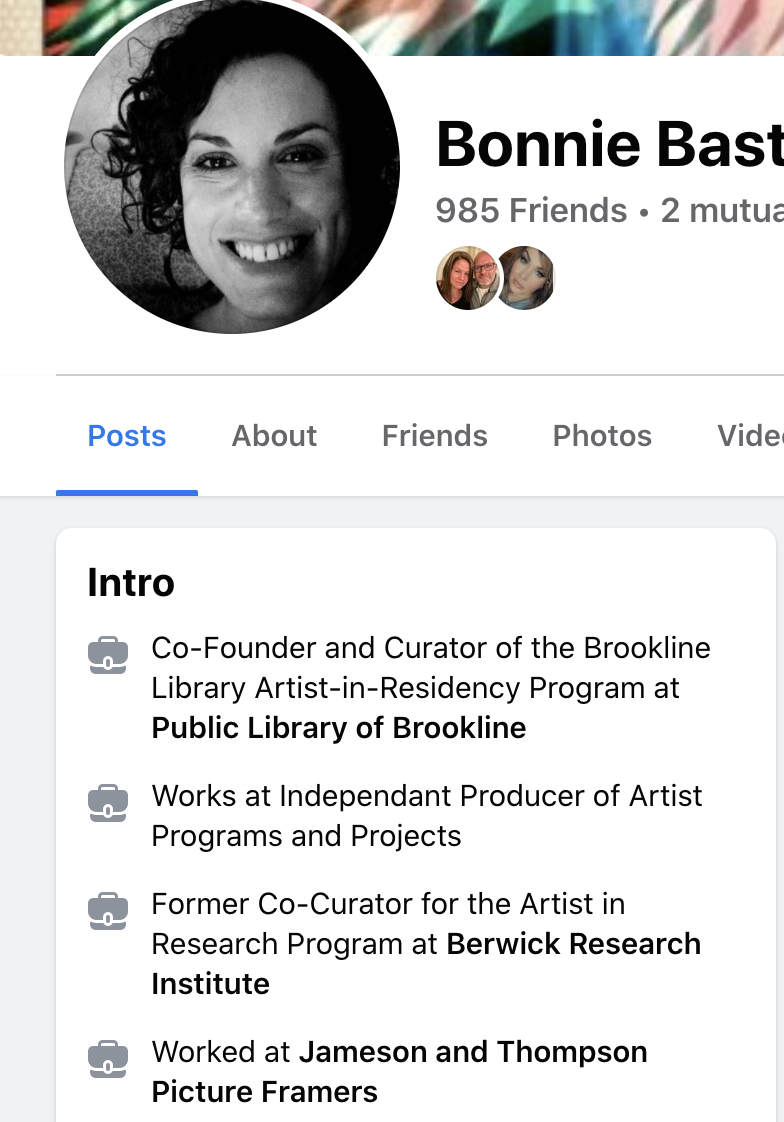Click the first mutual friend avatar with the couple
This screenshot has width=784, height=1122.
pyautogui.click(x=466, y=278)
